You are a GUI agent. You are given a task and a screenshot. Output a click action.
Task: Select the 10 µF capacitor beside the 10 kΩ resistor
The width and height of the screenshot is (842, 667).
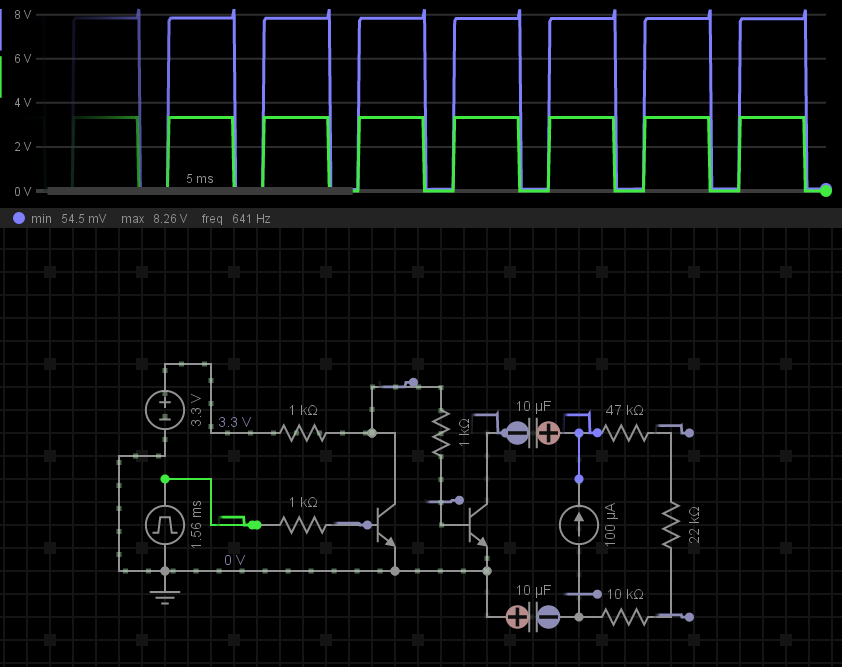point(533,617)
